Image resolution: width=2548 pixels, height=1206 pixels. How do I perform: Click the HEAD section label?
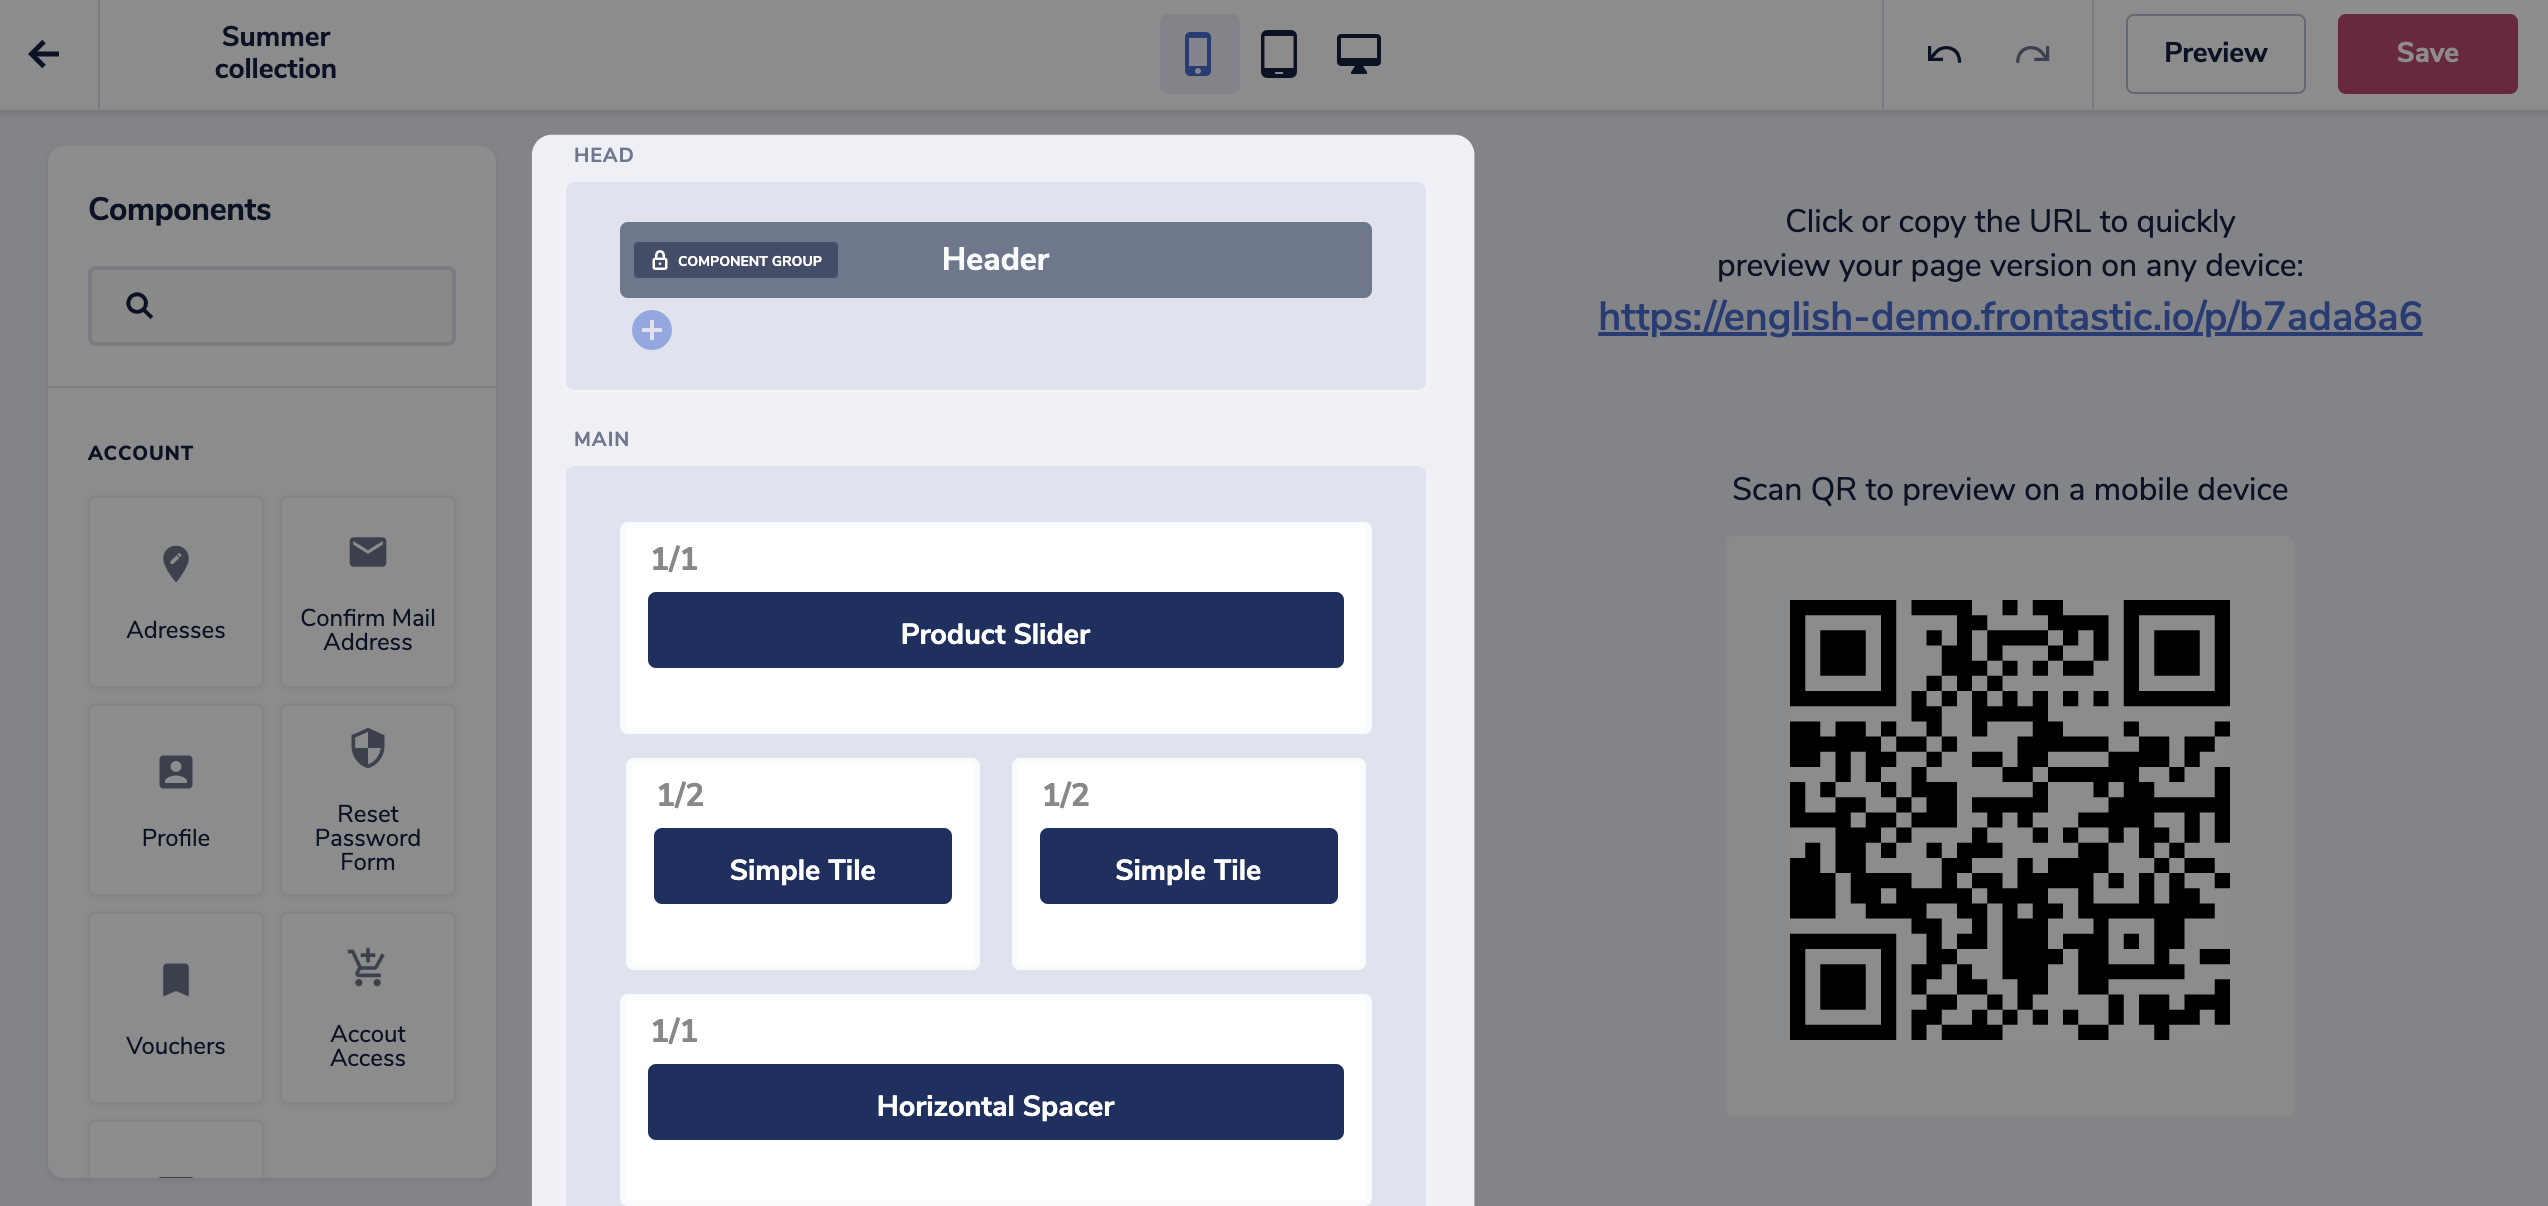(604, 155)
